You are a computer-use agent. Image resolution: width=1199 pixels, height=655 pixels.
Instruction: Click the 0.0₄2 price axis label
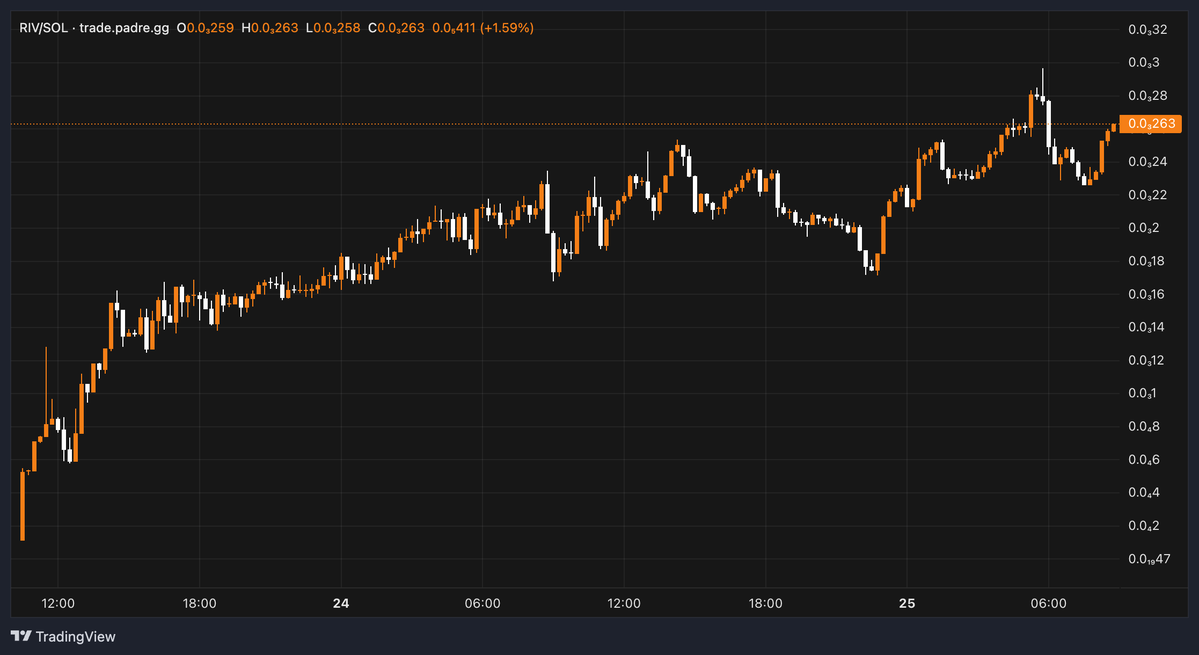click(x=1144, y=526)
